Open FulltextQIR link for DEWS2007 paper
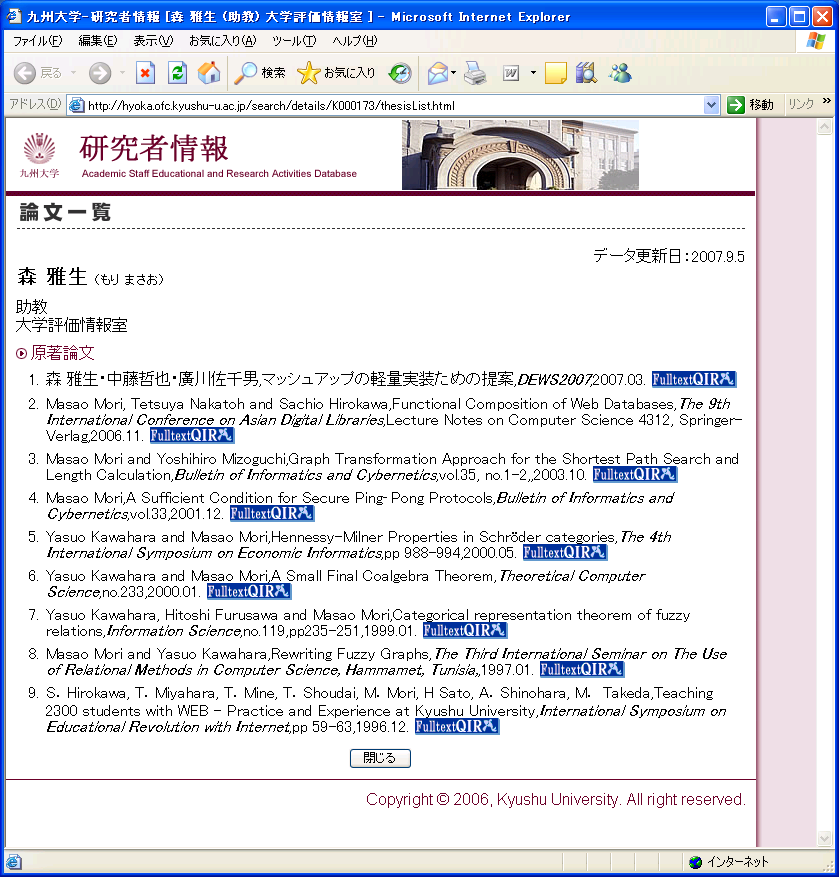Viewport: 839px width, 877px height. 693,379
